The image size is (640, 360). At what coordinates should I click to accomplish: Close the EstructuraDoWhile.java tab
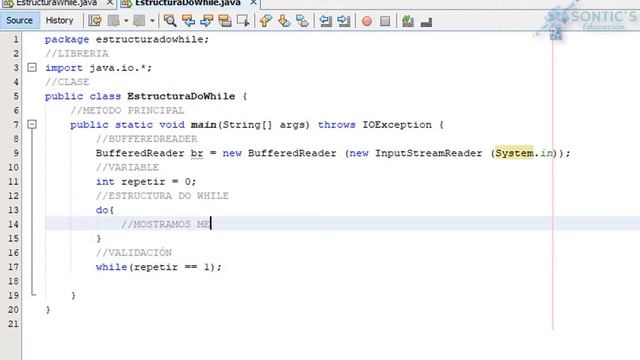pyautogui.click(x=253, y=3)
